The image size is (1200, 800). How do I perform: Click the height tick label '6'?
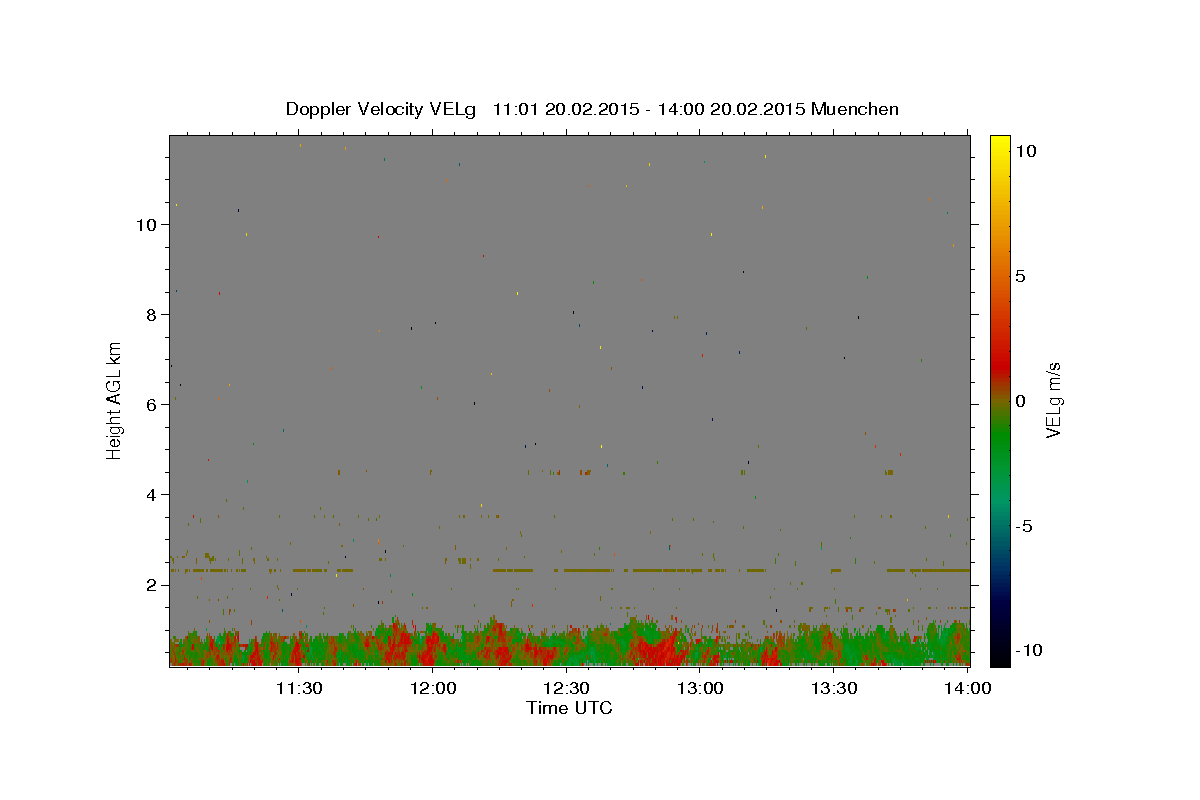[153, 405]
